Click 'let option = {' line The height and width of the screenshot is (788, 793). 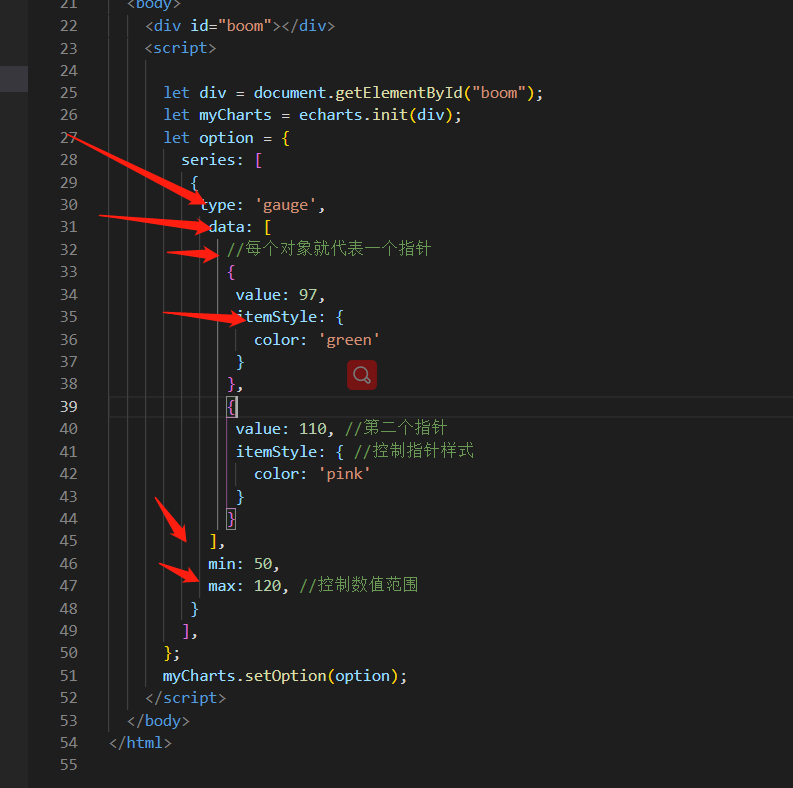[227, 138]
